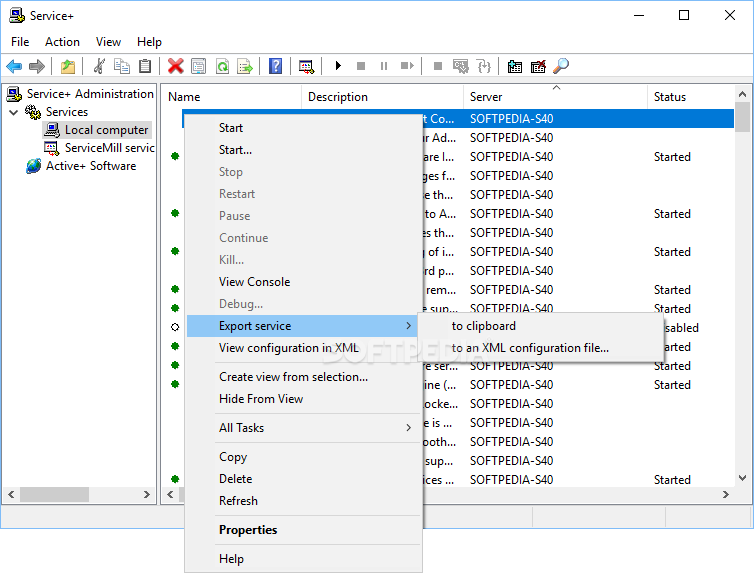Choose Delete from the context menu

point(303,479)
